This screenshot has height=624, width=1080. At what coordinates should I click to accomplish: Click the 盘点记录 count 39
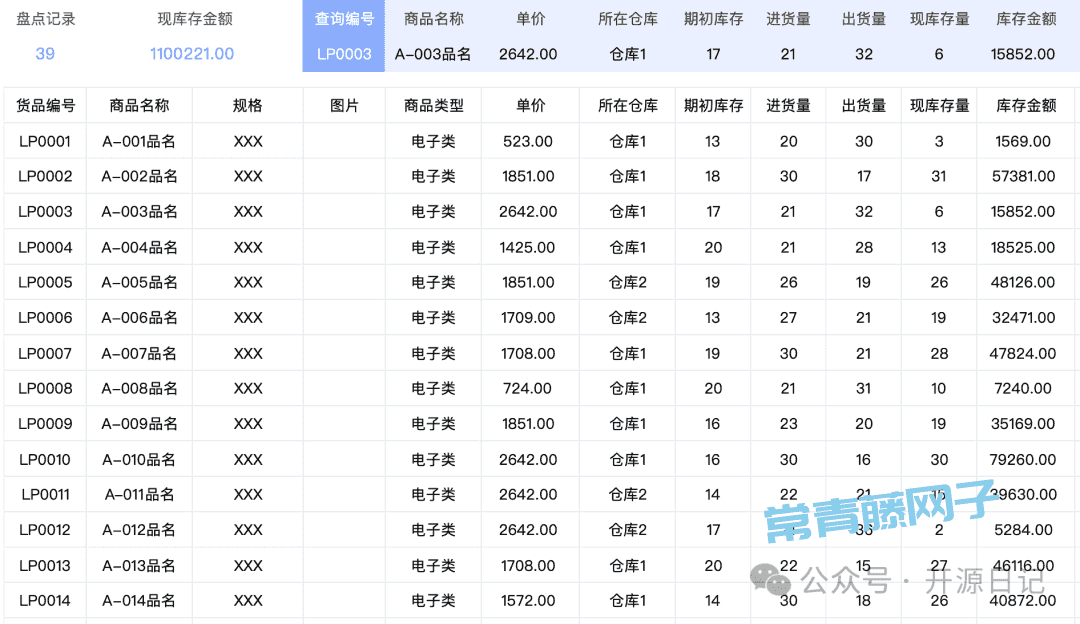click(45, 54)
